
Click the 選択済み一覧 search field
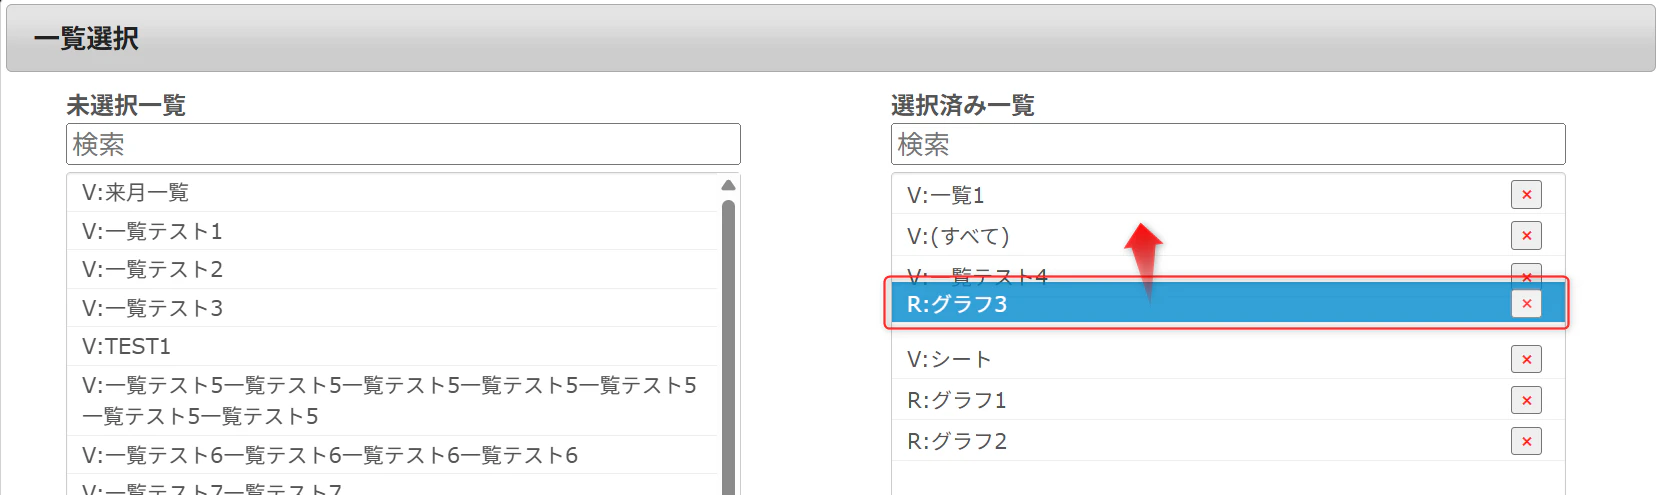1228,144
